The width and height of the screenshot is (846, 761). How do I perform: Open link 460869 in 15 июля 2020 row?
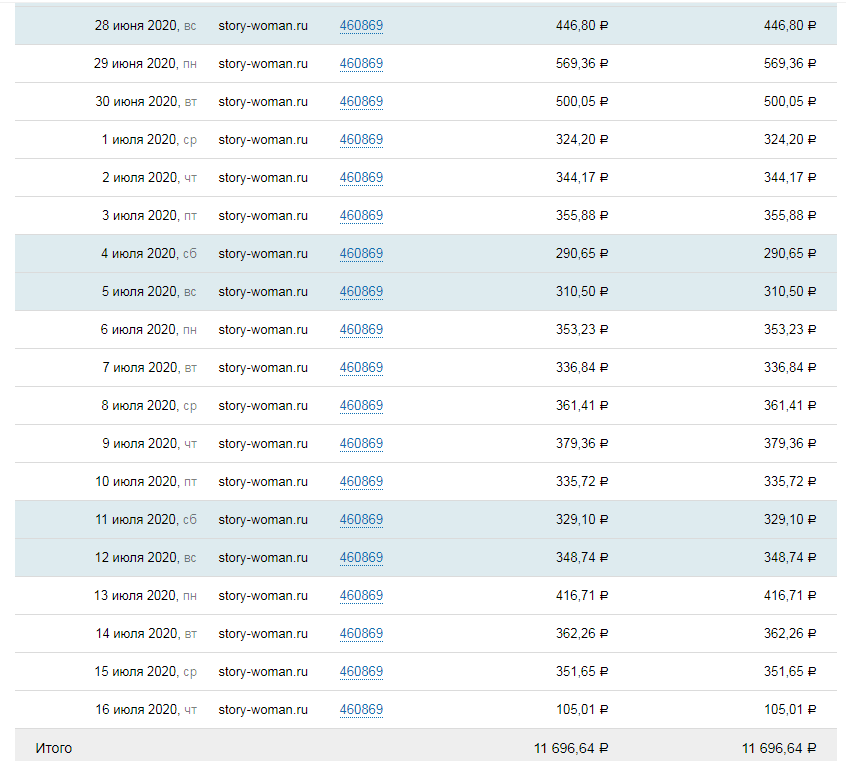point(361,671)
